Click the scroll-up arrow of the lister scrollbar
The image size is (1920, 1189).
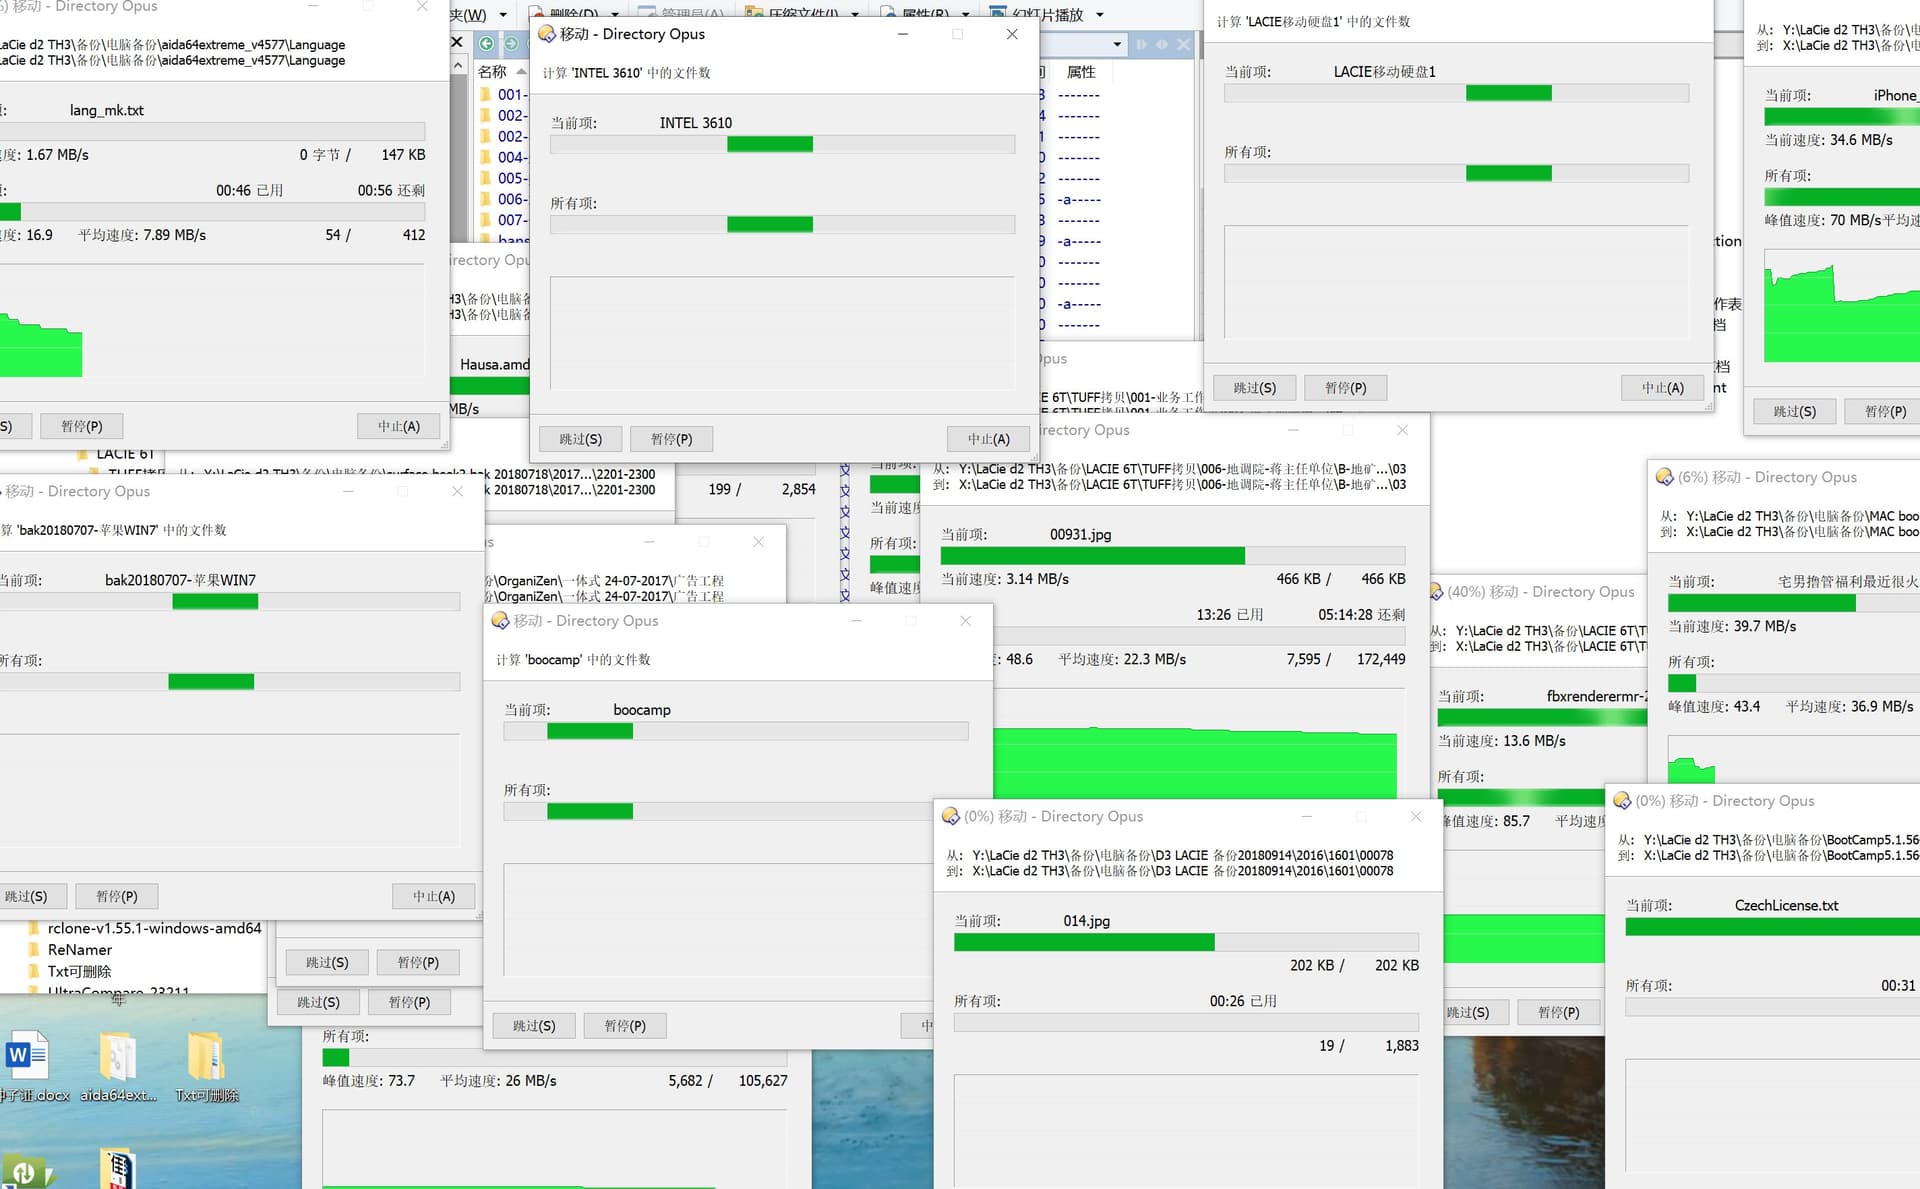[458, 66]
